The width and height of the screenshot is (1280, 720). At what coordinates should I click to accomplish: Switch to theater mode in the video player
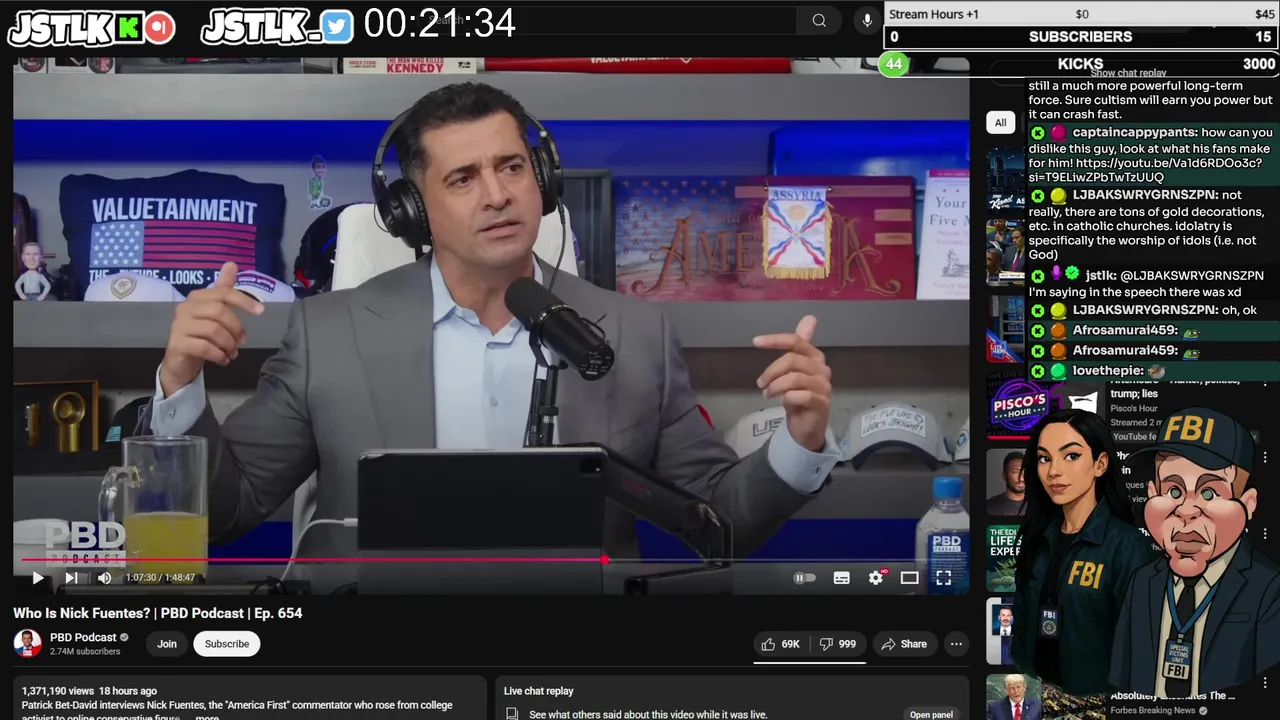point(909,578)
